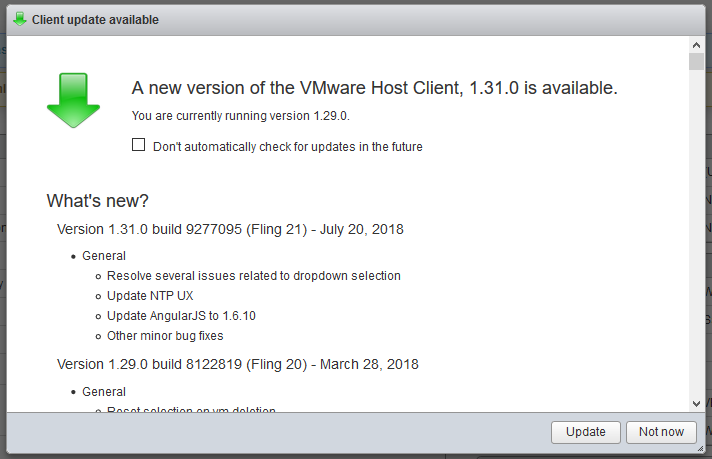Click "Resolve several issues related to dropdown selection"

click(253, 276)
